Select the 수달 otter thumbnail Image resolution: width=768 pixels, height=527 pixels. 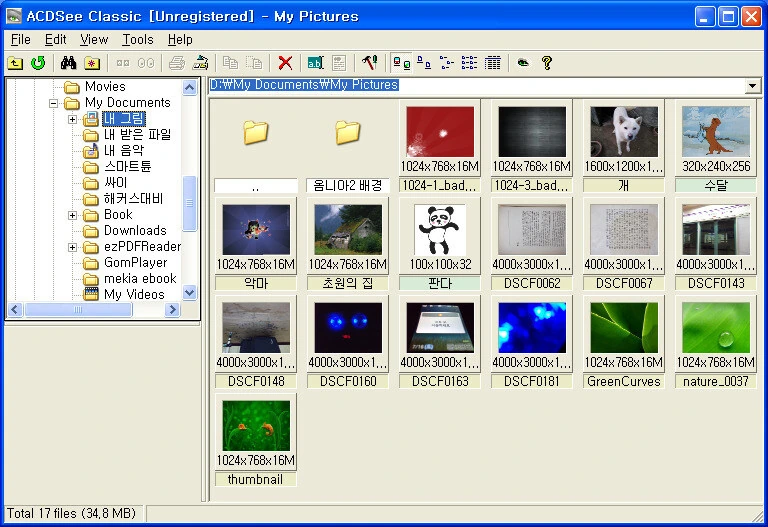tap(716, 147)
